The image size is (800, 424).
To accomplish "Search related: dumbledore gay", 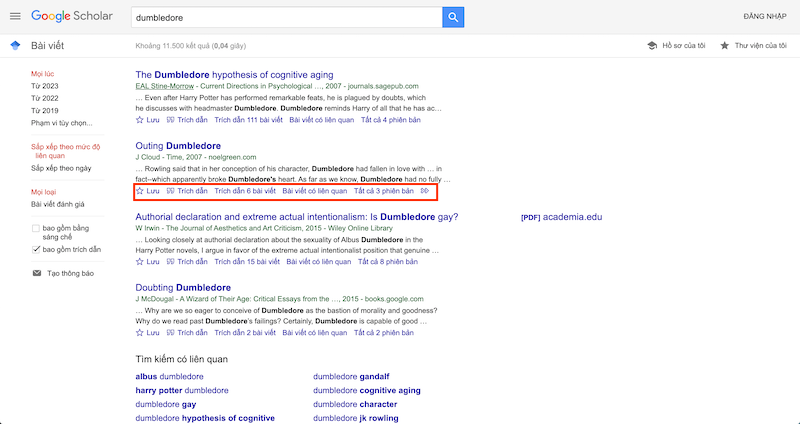I will click(x=166, y=404).
